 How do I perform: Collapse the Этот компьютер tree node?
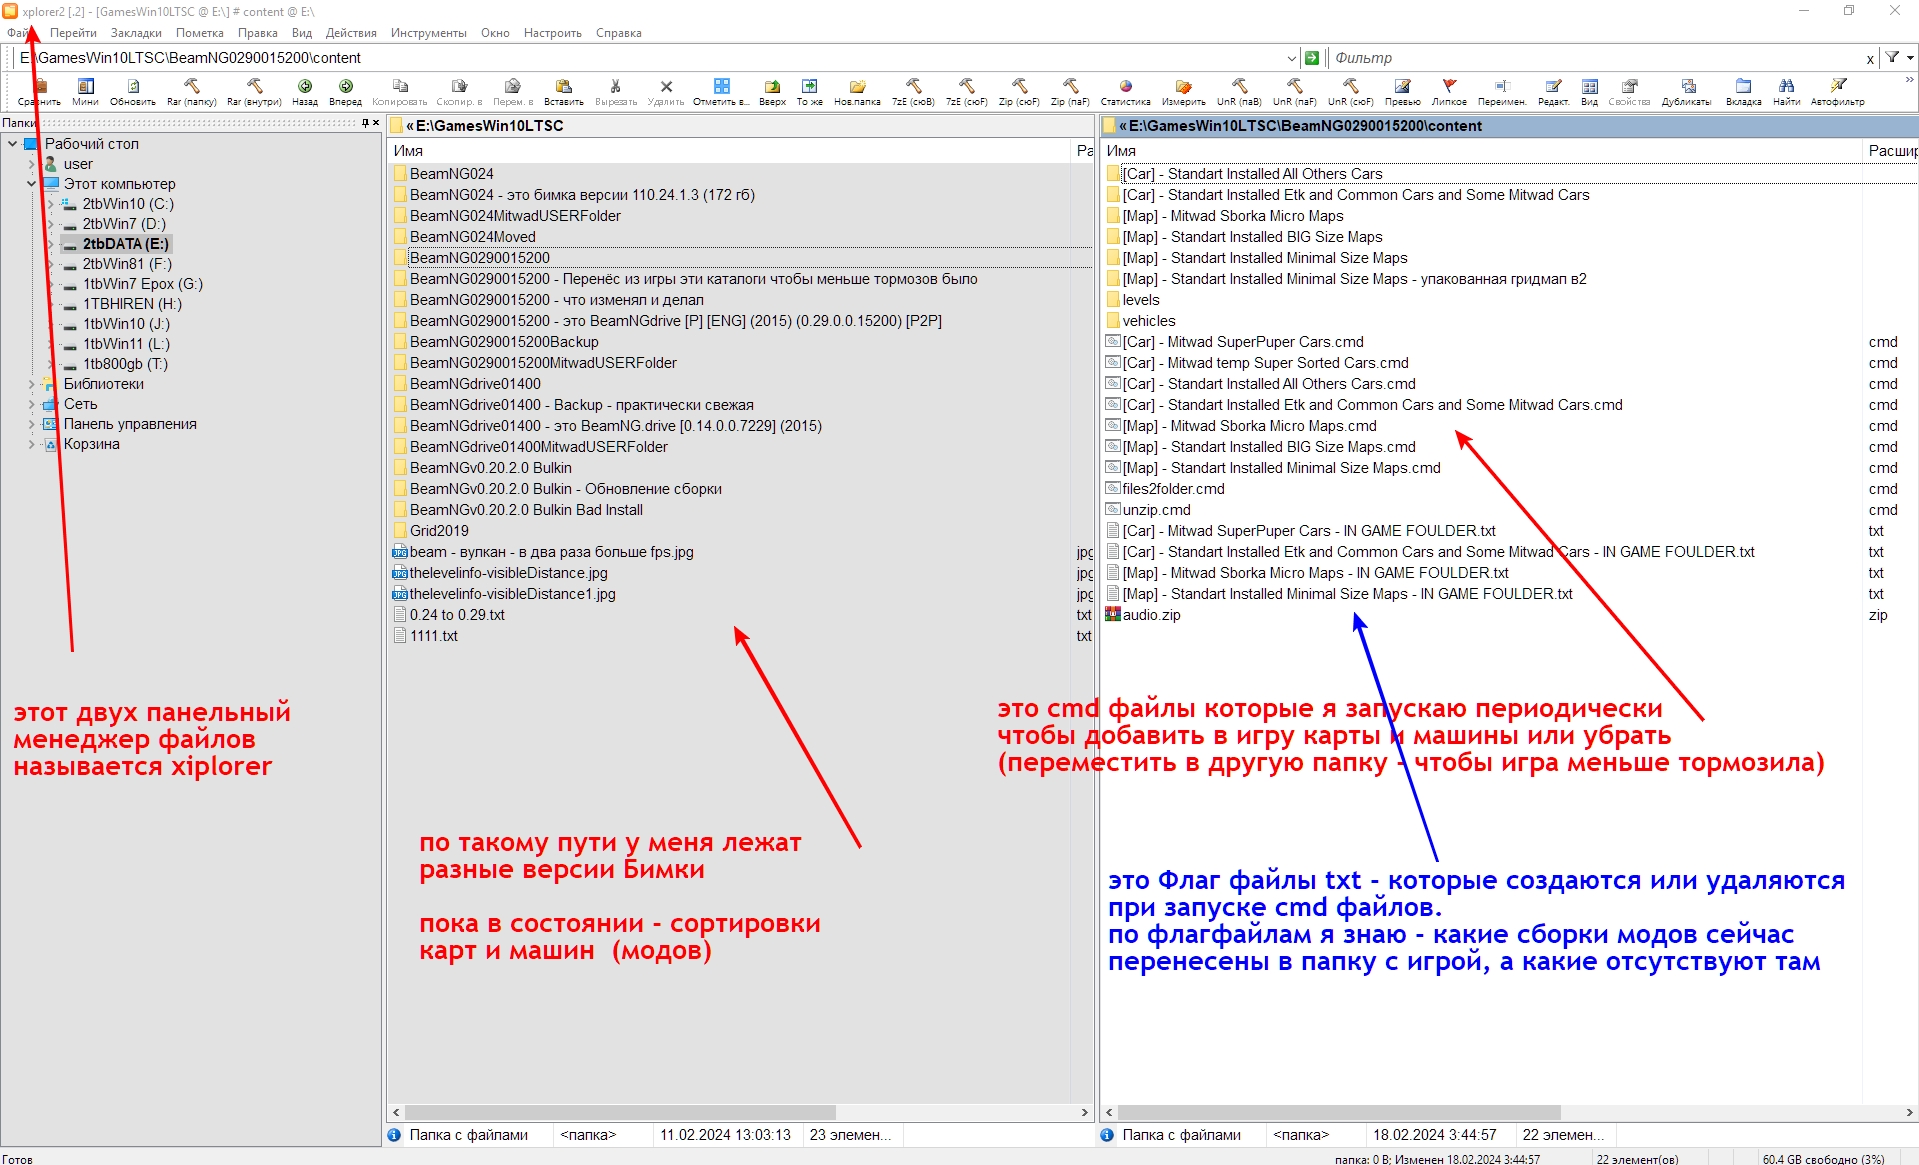point(31,184)
